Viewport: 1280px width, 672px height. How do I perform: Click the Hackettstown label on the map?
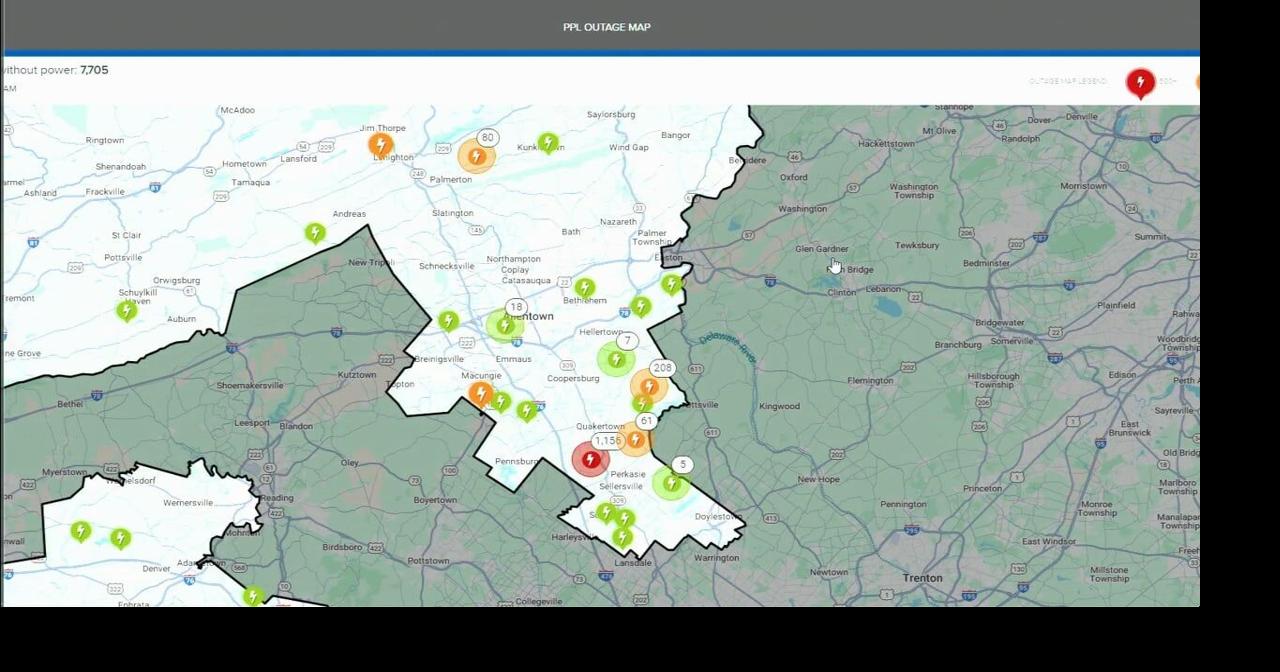tap(886, 144)
